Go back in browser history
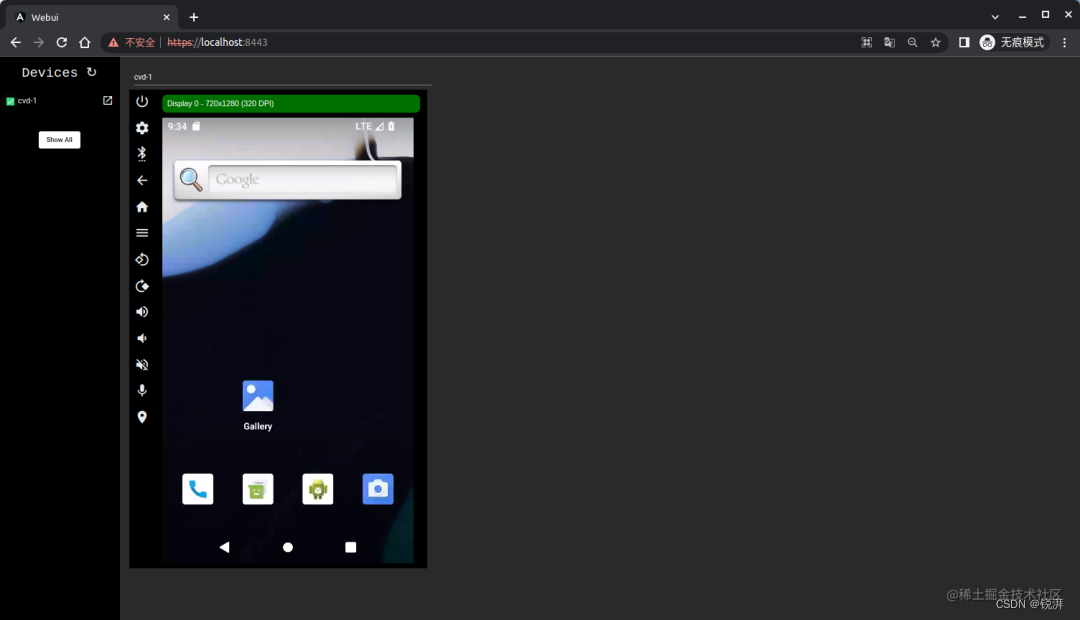Viewport: 1080px width, 620px height. (x=15, y=42)
